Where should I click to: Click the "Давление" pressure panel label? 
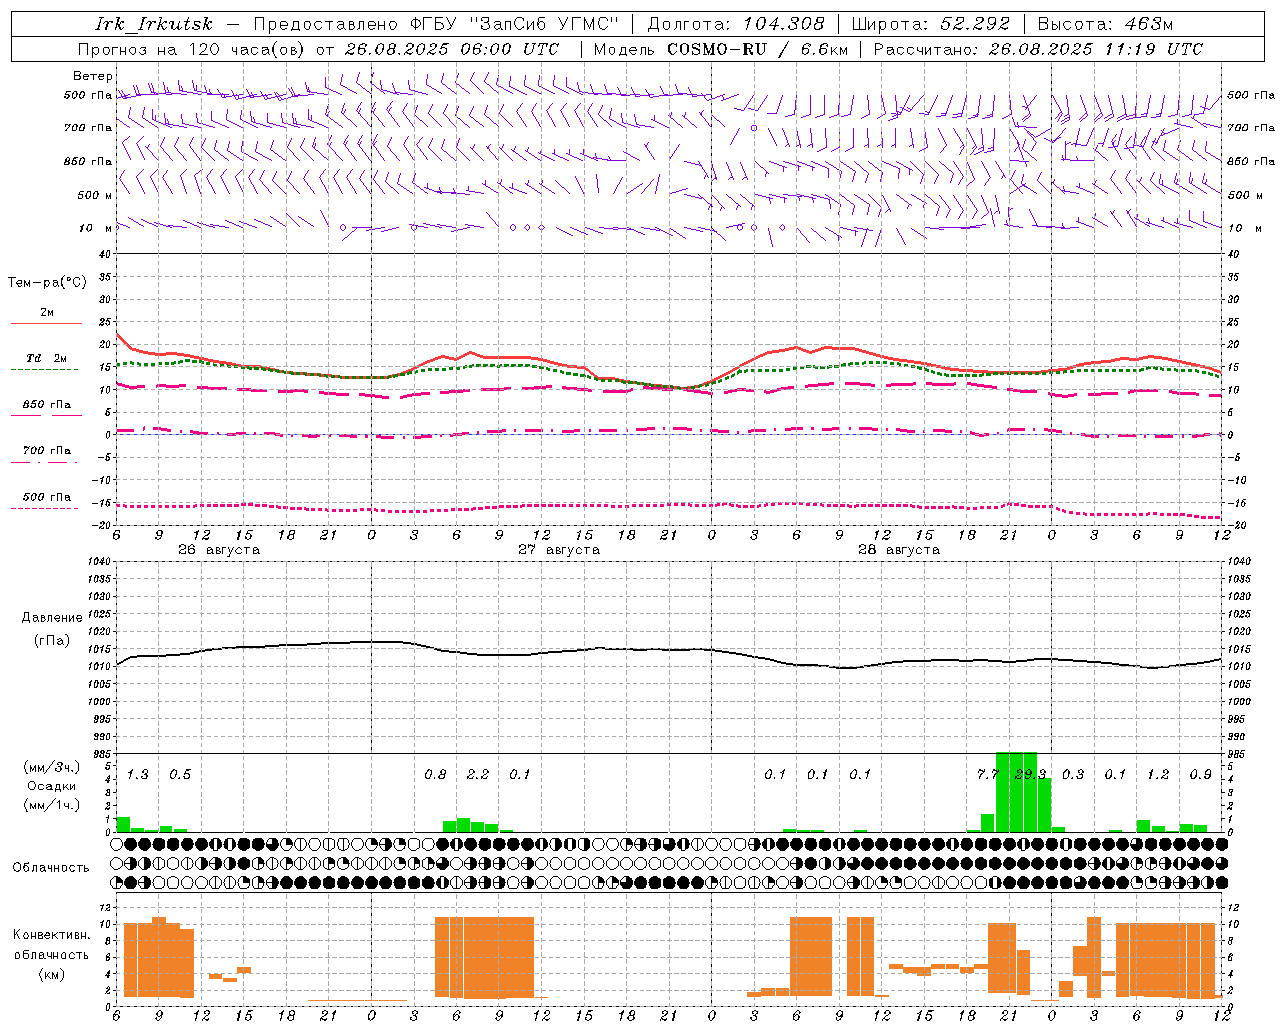tap(52, 618)
